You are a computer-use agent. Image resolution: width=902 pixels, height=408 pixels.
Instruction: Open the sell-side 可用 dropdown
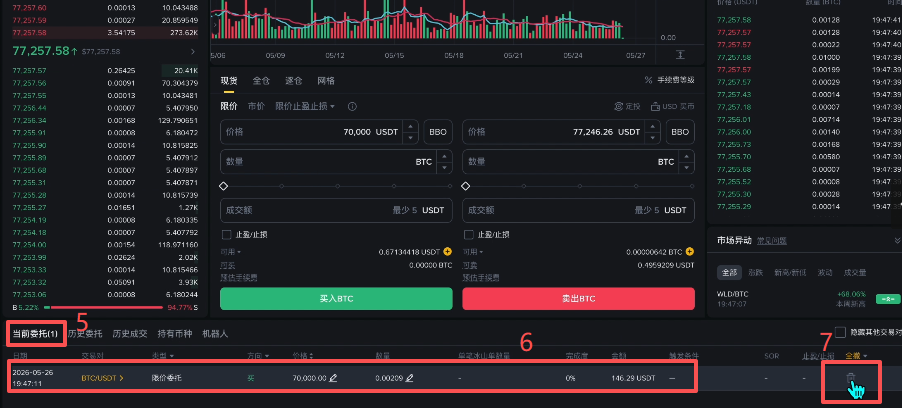coord(472,252)
